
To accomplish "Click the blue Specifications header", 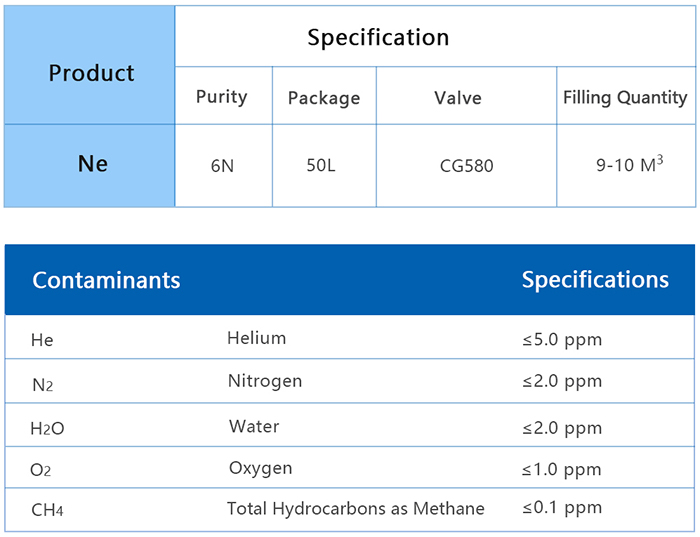I will [595, 280].
